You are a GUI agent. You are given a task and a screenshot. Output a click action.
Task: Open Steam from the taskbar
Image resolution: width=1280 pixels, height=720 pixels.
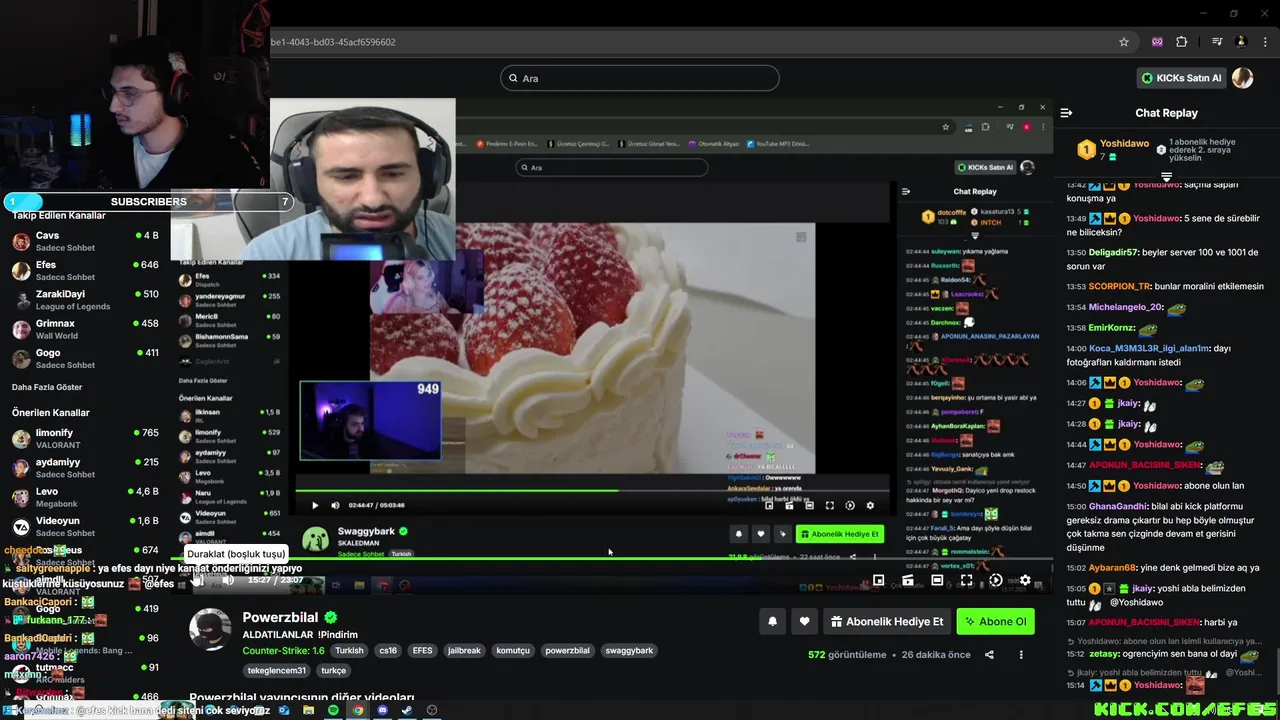coord(406,710)
